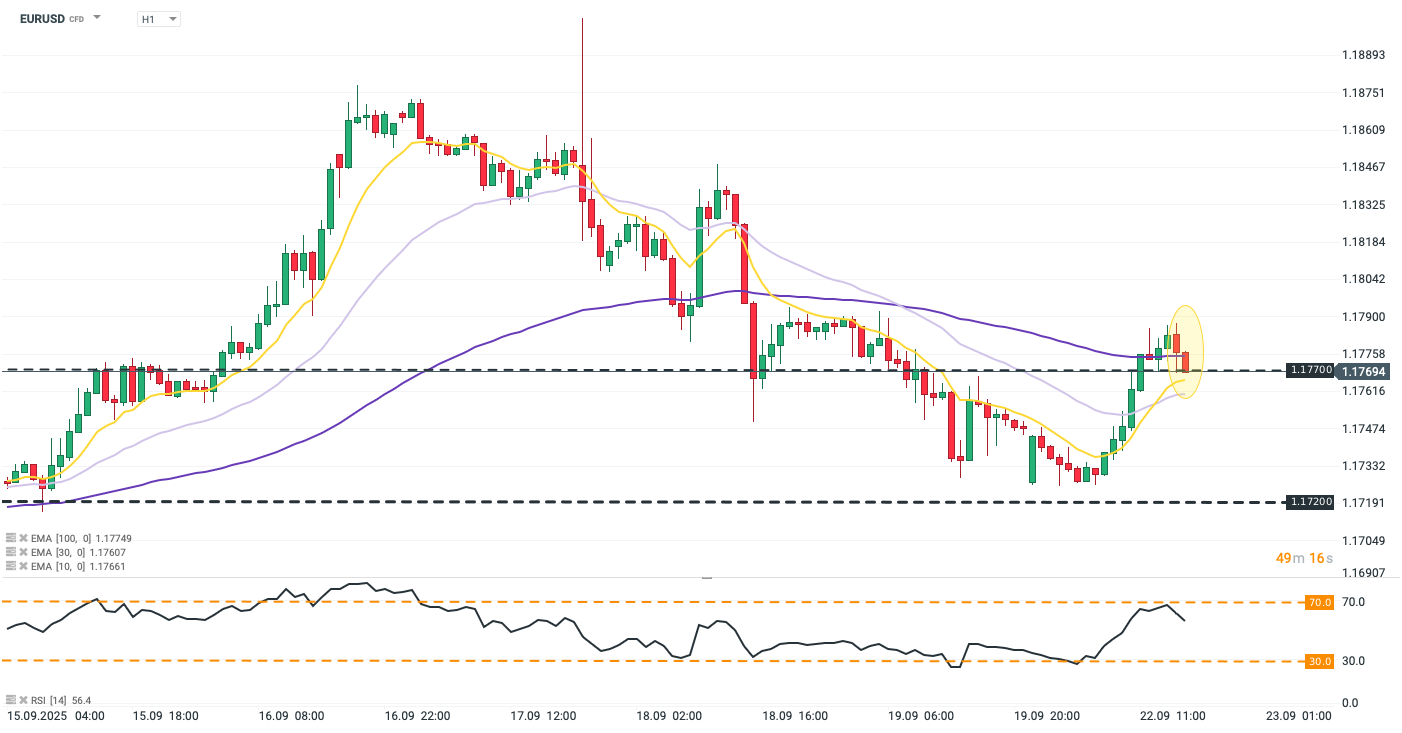Open settings icon for EMA 10 indicator
The image size is (1402, 733).
[x=11, y=566]
